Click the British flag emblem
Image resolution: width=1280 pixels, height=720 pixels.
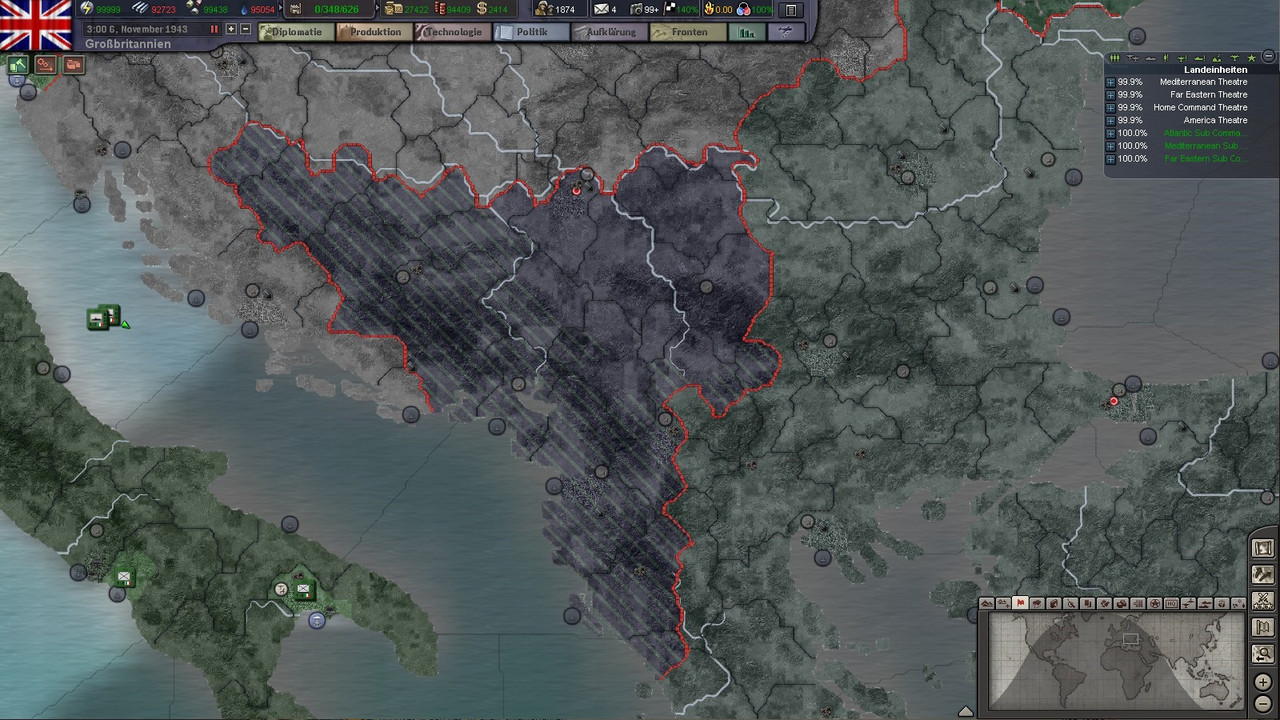(x=35, y=25)
